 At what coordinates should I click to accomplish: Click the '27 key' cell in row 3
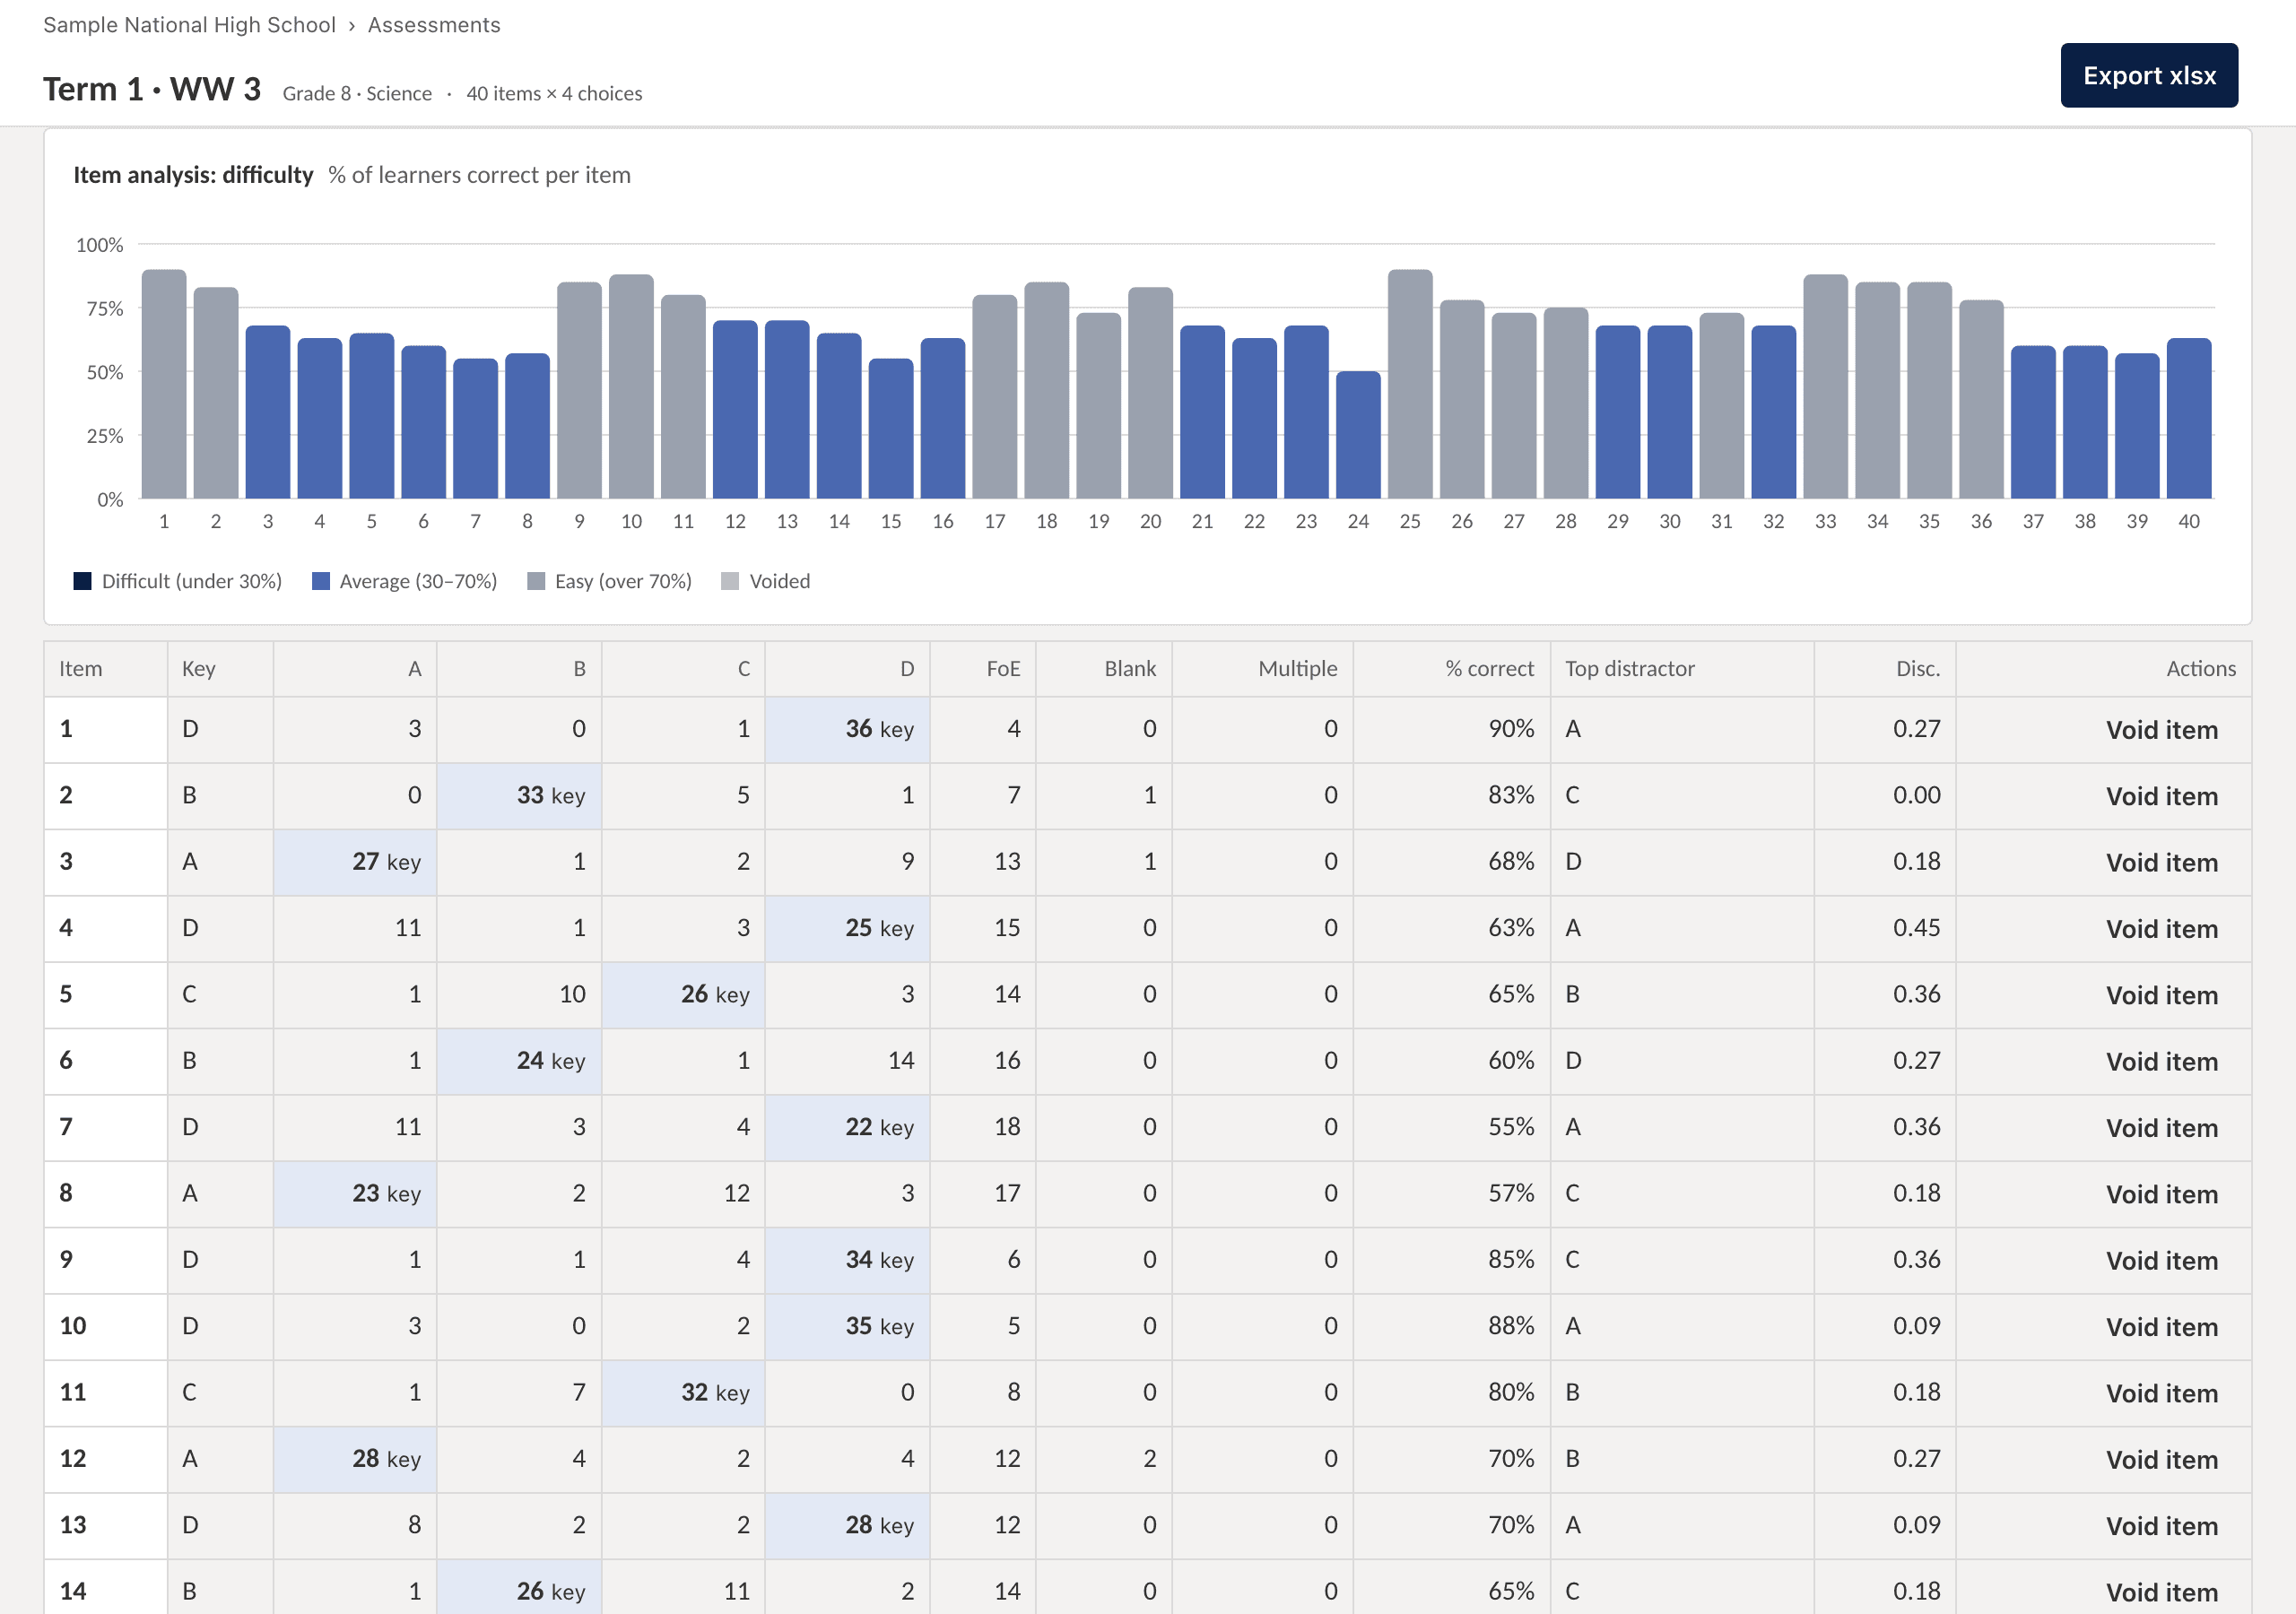(x=355, y=862)
